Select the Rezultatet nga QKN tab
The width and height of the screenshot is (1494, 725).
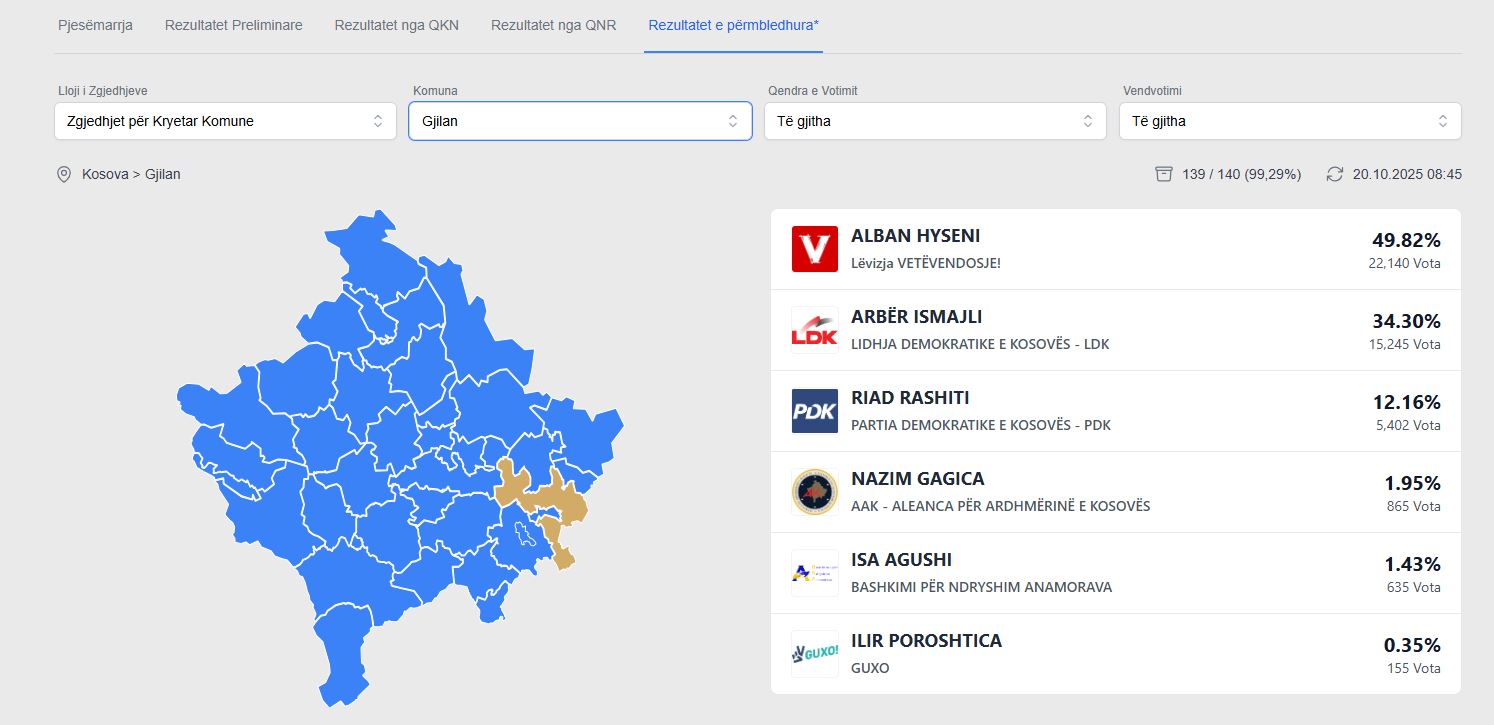(396, 25)
